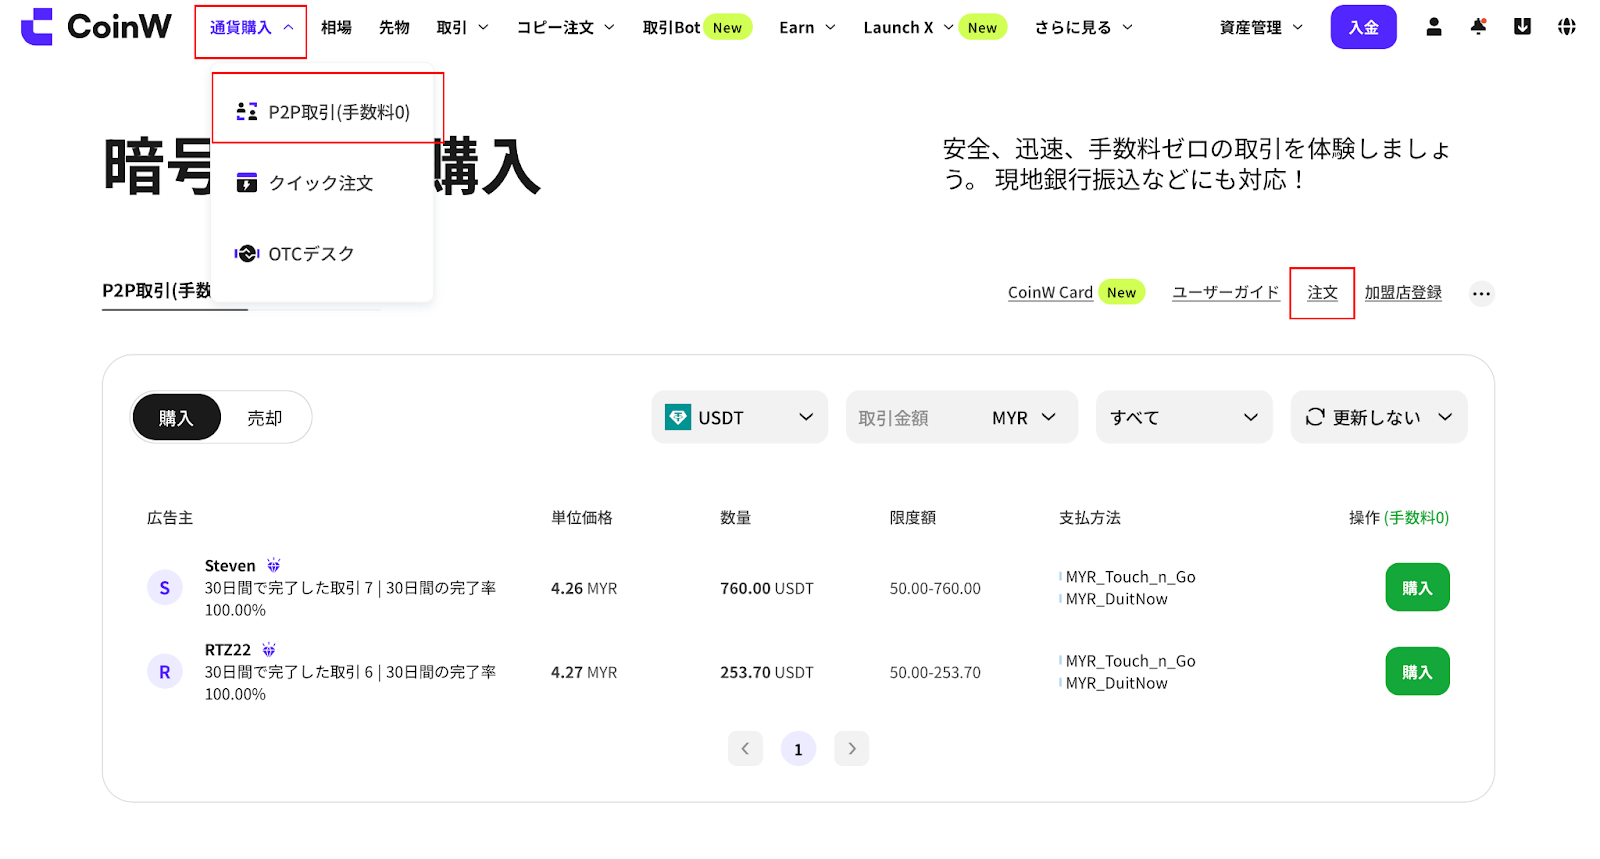The image size is (1600, 859).
Task: Open the CoinW Card link
Action: point(1050,293)
